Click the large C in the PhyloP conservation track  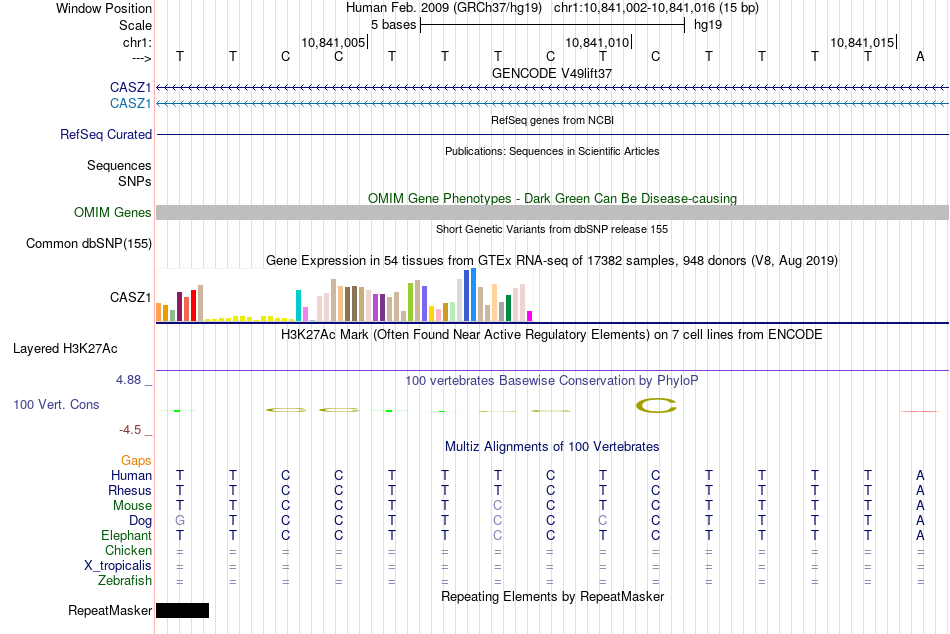coord(656,405)
